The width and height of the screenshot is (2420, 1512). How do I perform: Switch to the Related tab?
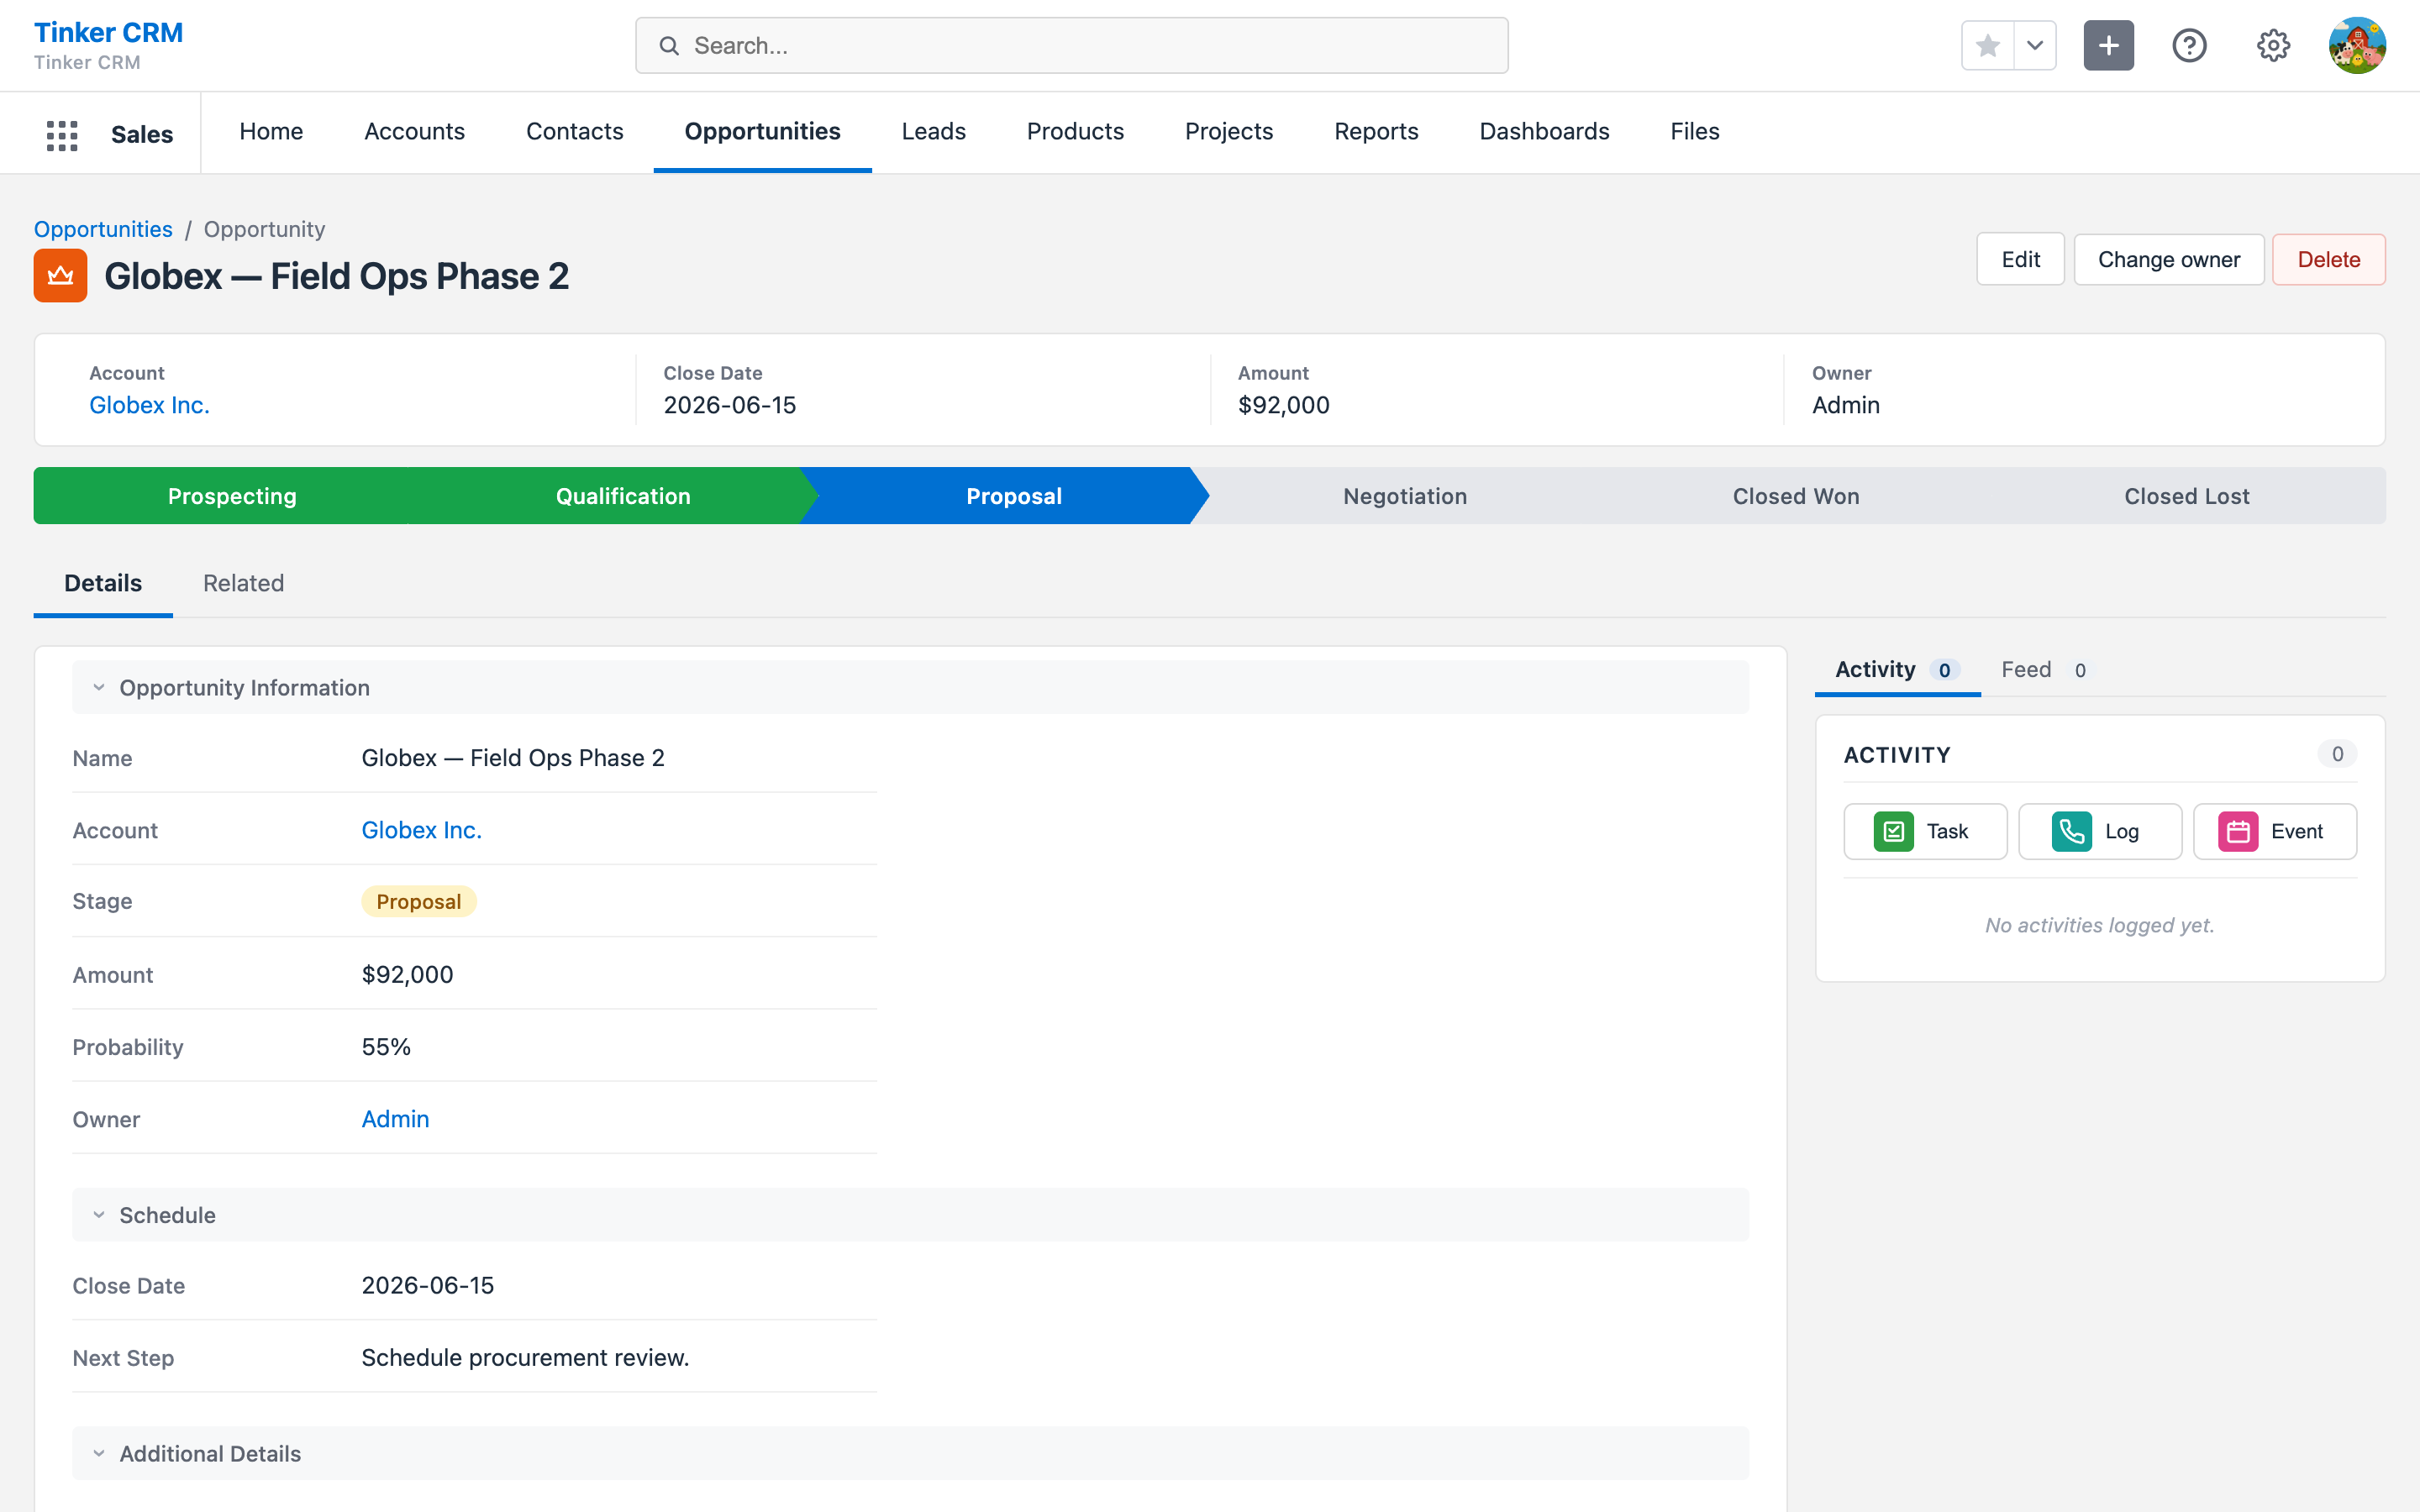pyautogui.click(x=243, y=583)
